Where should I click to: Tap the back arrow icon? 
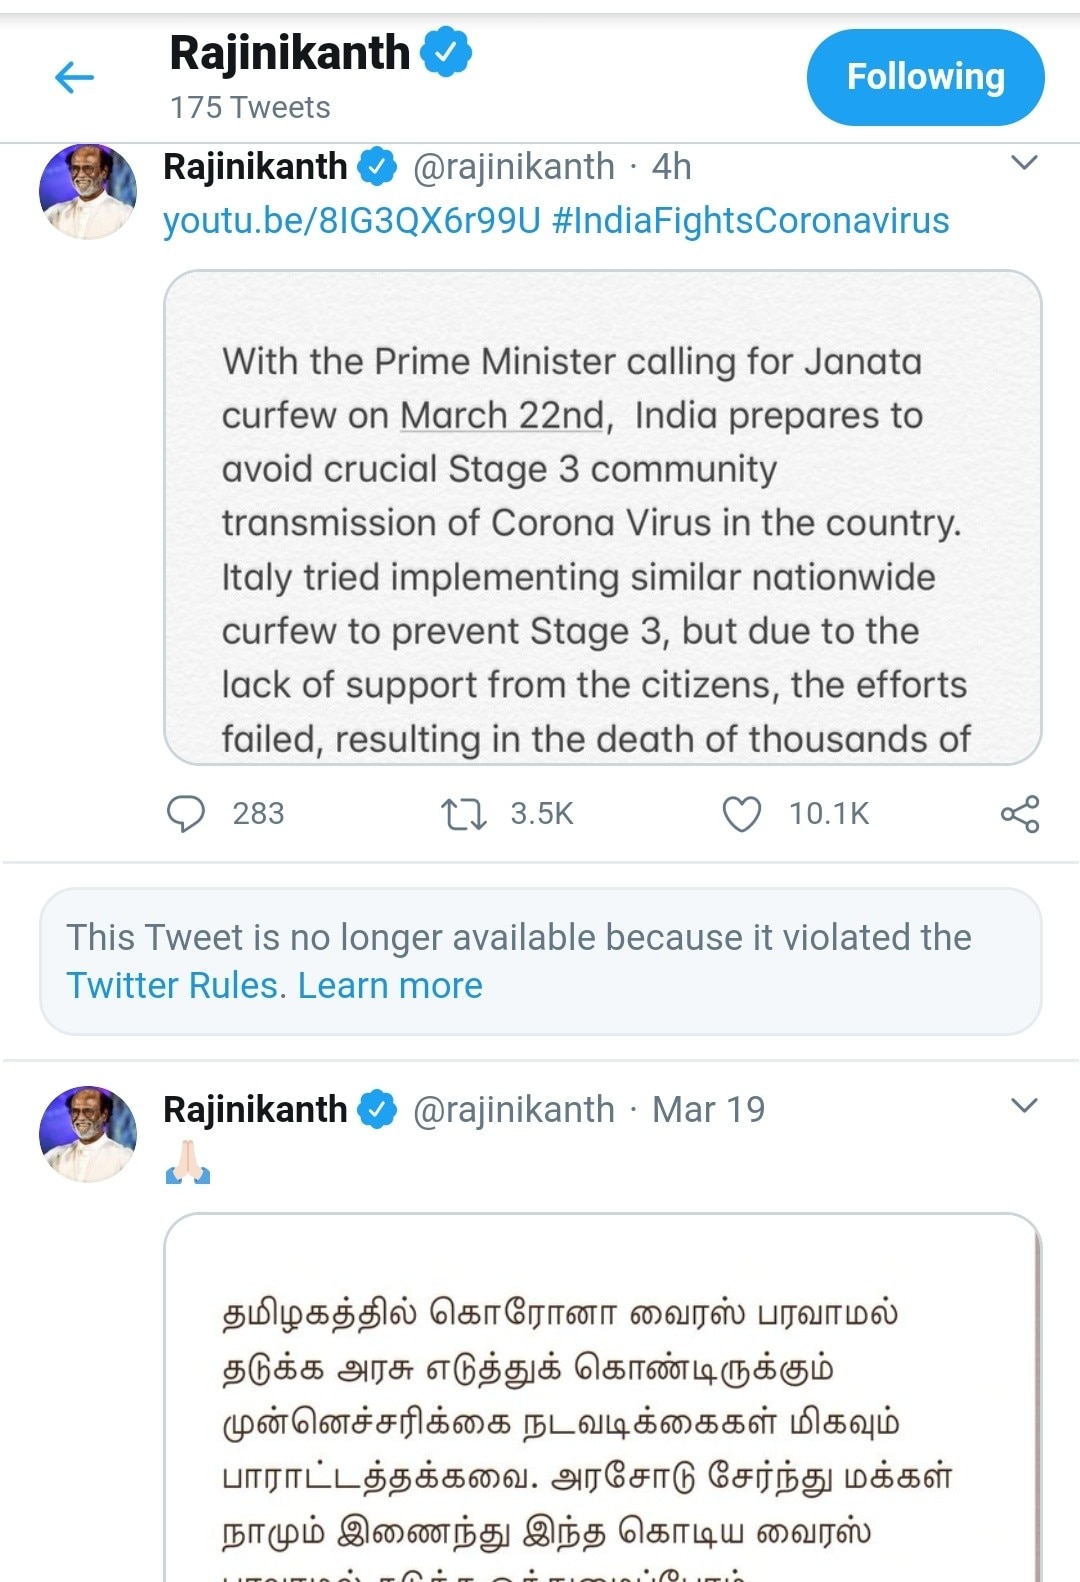point(74,77)
